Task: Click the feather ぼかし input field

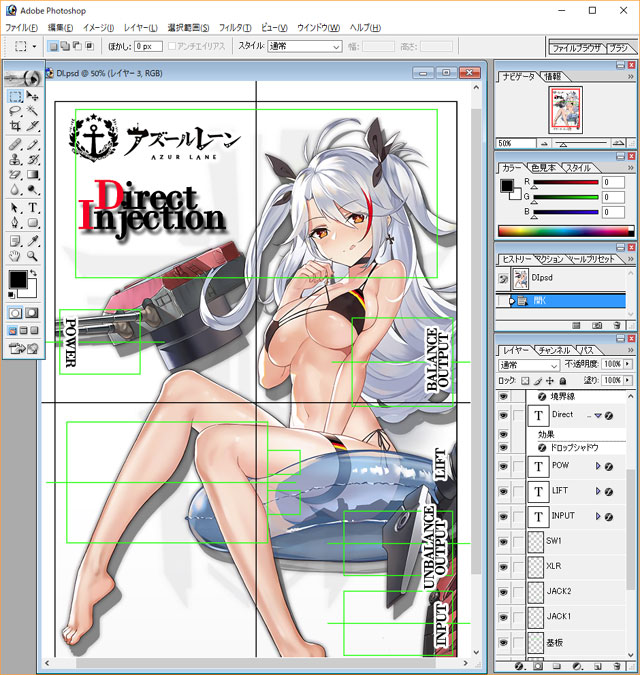Action: pyautogui.click(x=148, y=46)
